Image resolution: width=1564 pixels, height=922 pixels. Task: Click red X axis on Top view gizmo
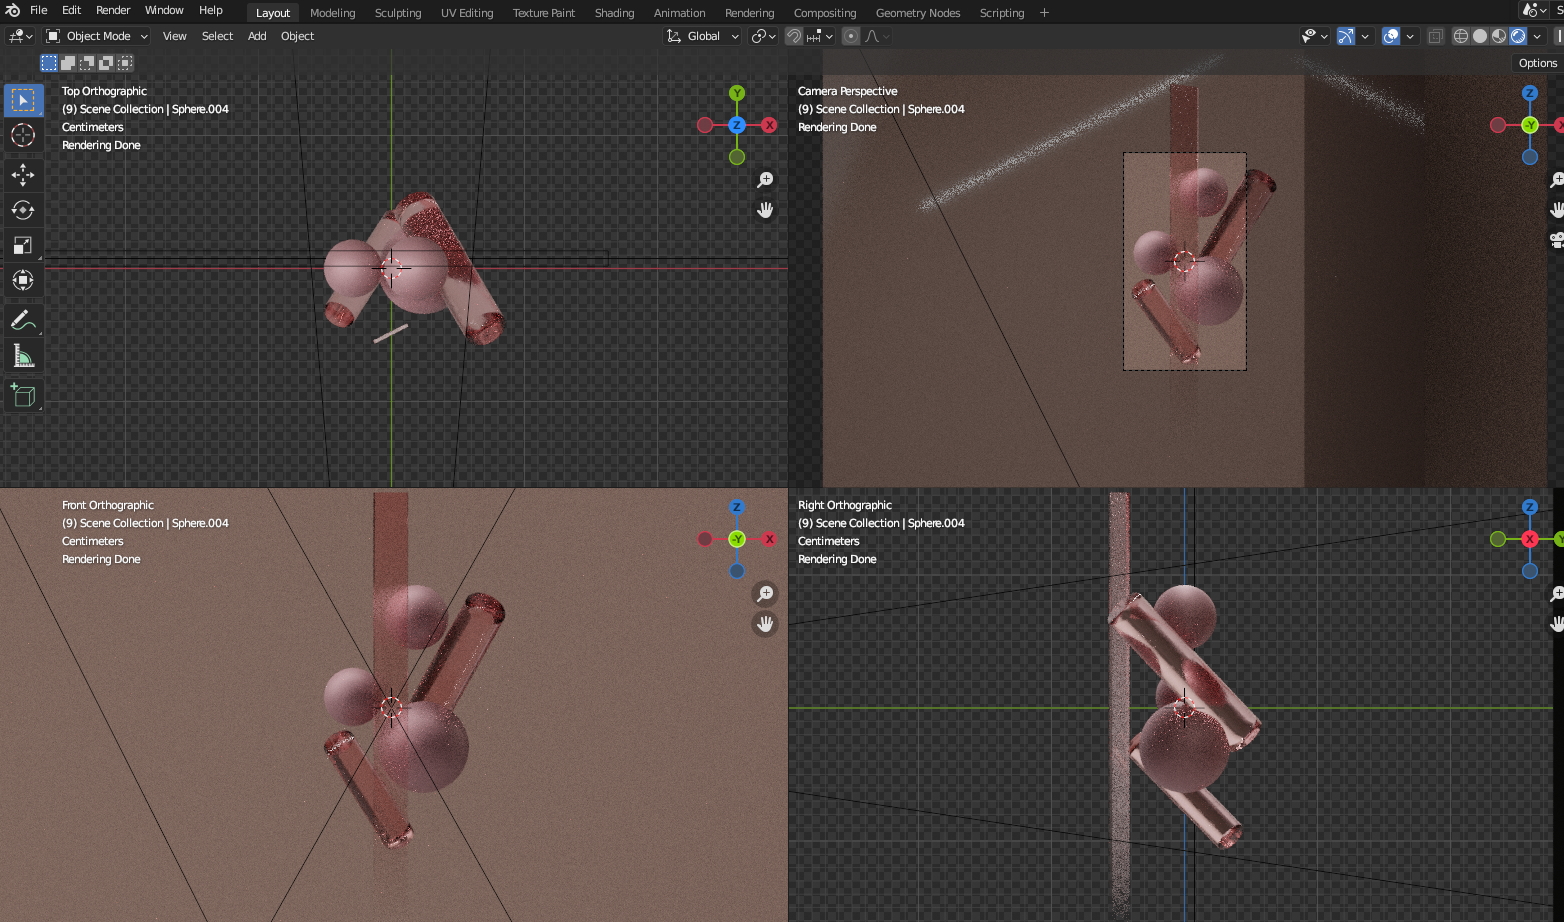[769, 125]
